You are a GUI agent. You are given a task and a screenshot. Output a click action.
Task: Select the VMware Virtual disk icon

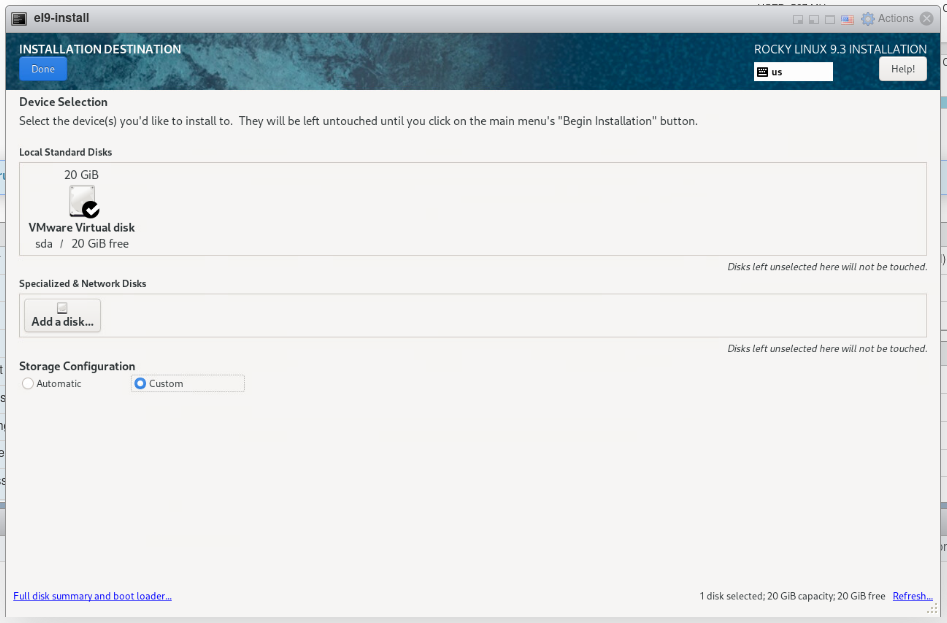pos(83,201)
